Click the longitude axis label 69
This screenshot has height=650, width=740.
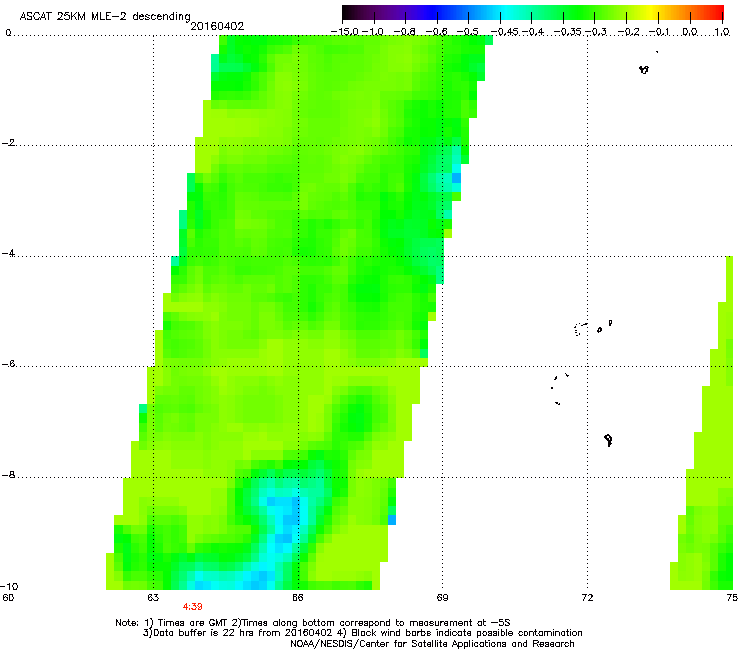pyautogui.click(x=442, y=598)
